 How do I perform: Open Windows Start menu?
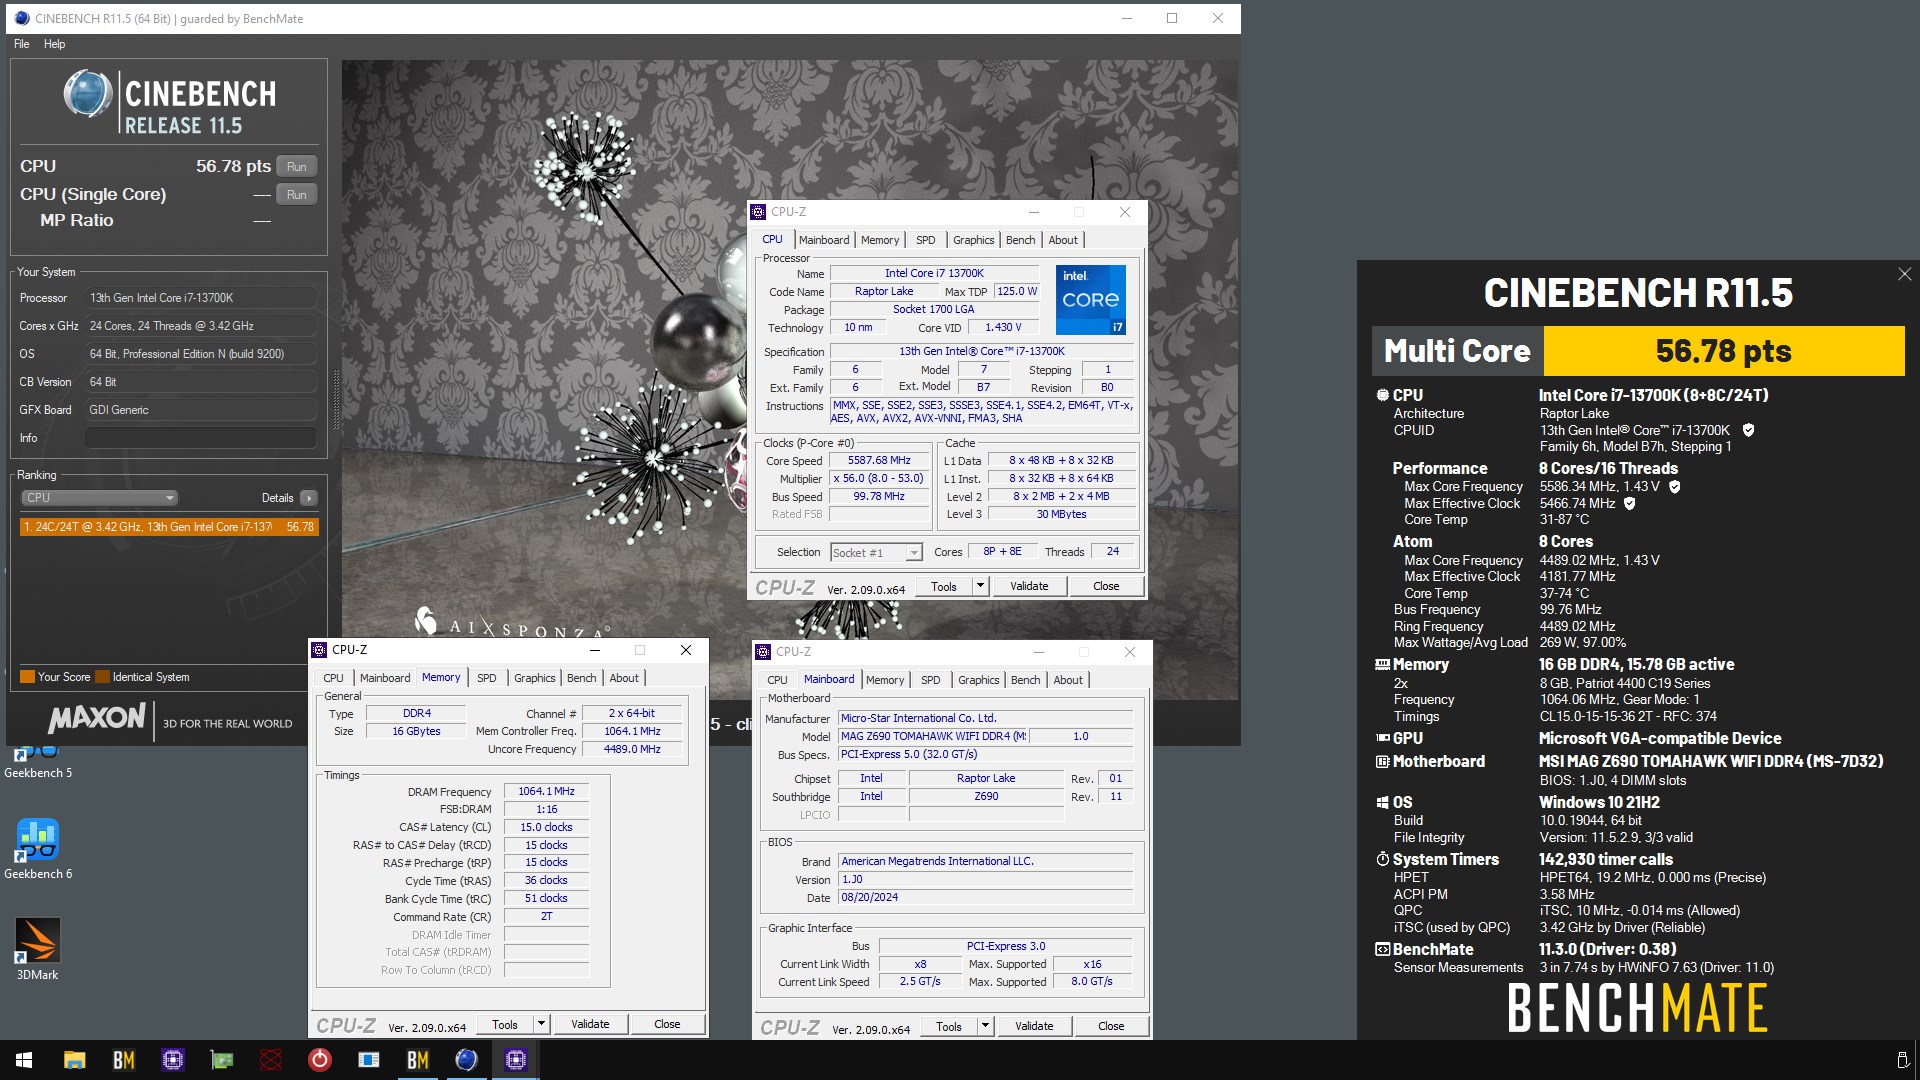[24, 1060]
